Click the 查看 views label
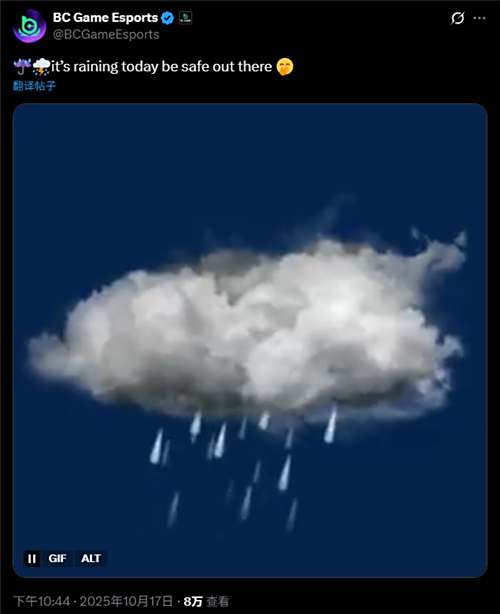The height and width of the screenshot is (614, 500). pos(217,601)
